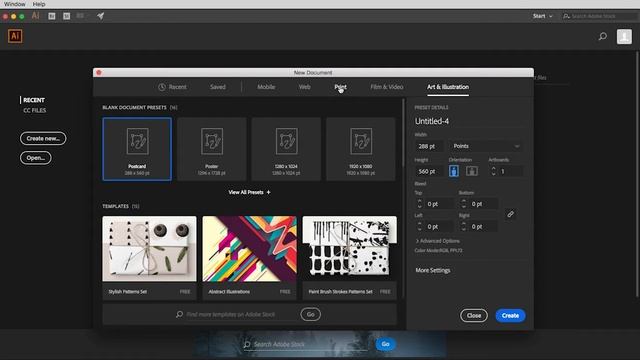
Task: Click the Create new... button
Action: pos(43,138)
